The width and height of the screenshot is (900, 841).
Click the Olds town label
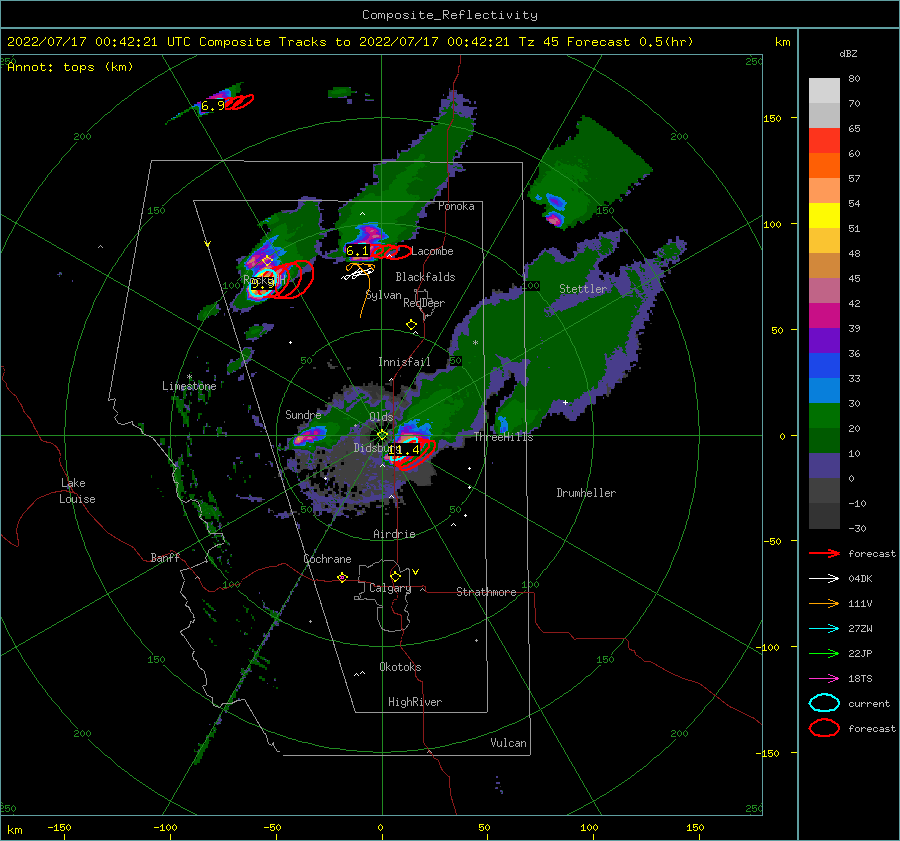(x=381, y=416)
